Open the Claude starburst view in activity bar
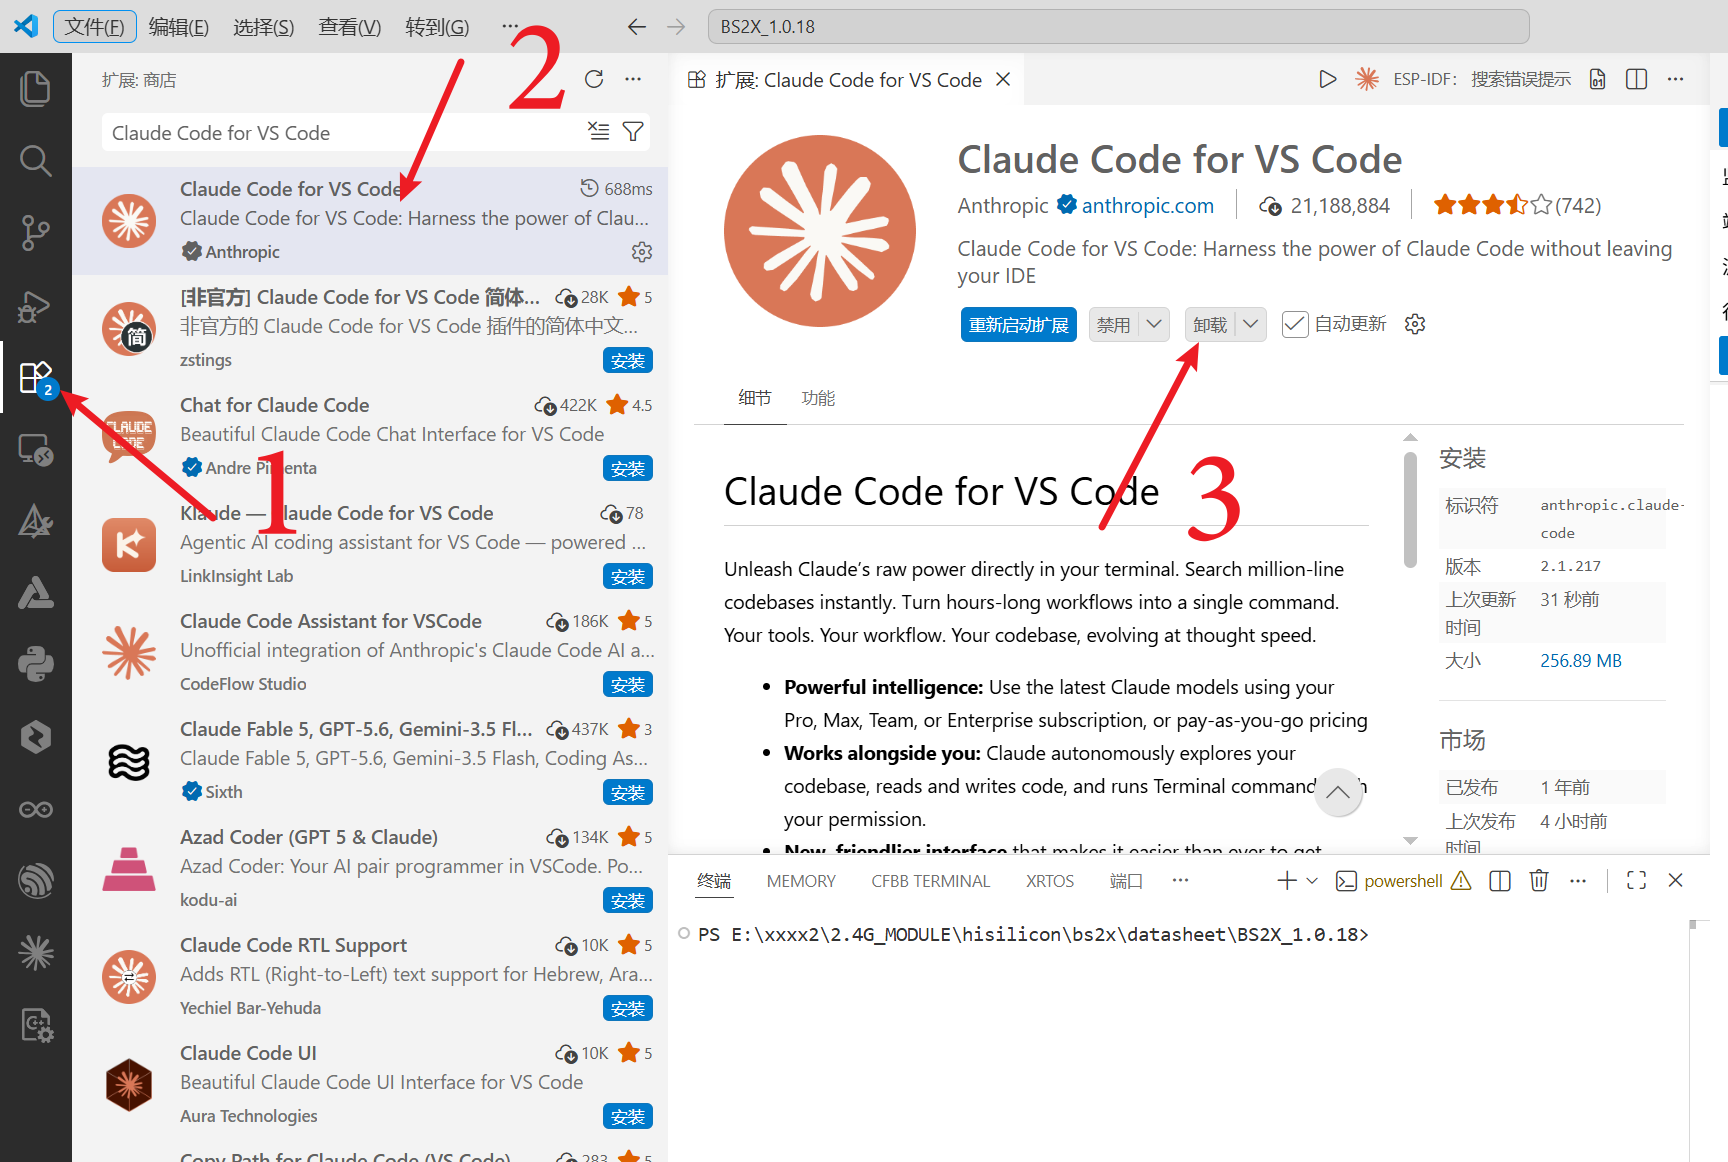The width and height of the screenshot is (1728, 1162). [36, 953]
